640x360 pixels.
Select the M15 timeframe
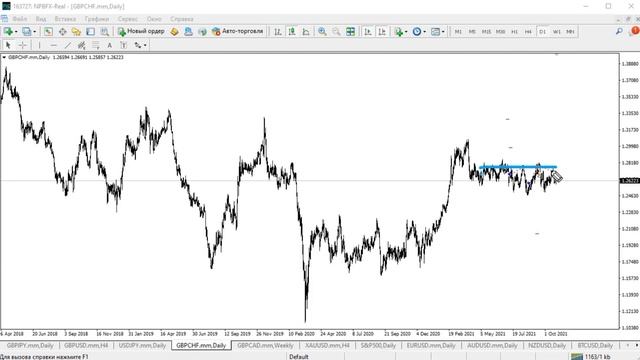click(486, 31)
